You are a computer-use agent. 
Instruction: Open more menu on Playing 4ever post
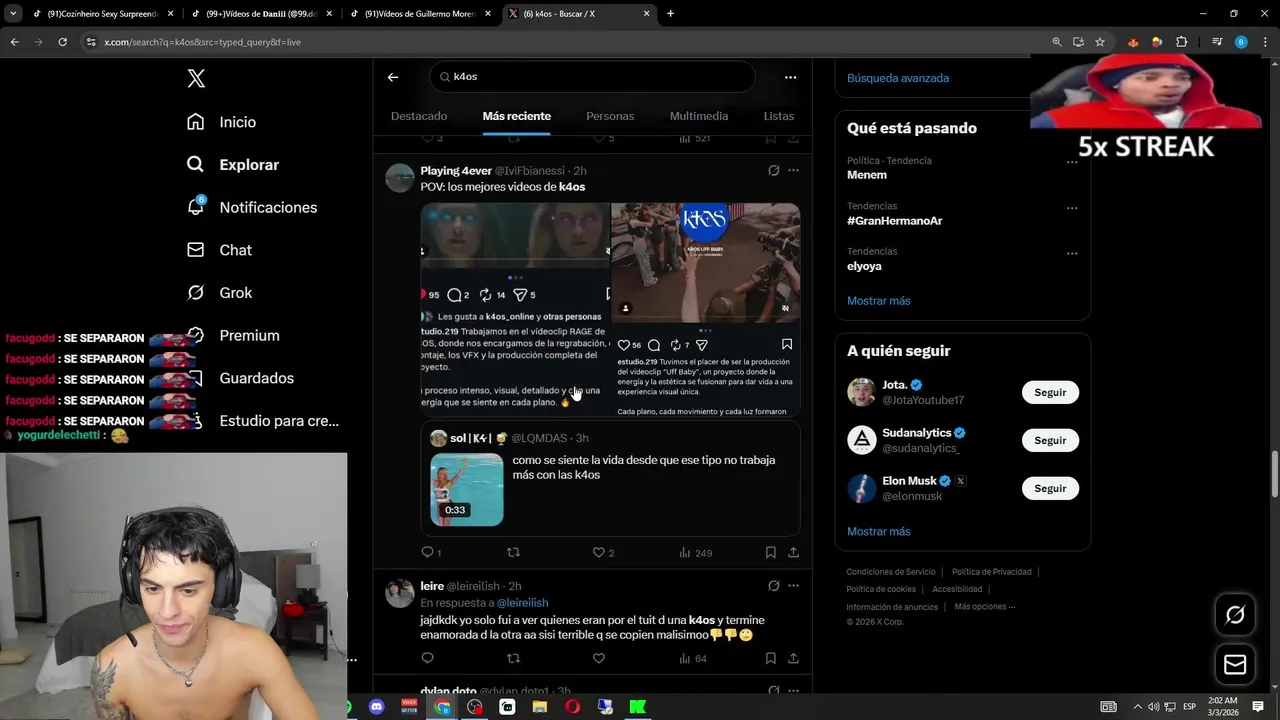point(793,171)
